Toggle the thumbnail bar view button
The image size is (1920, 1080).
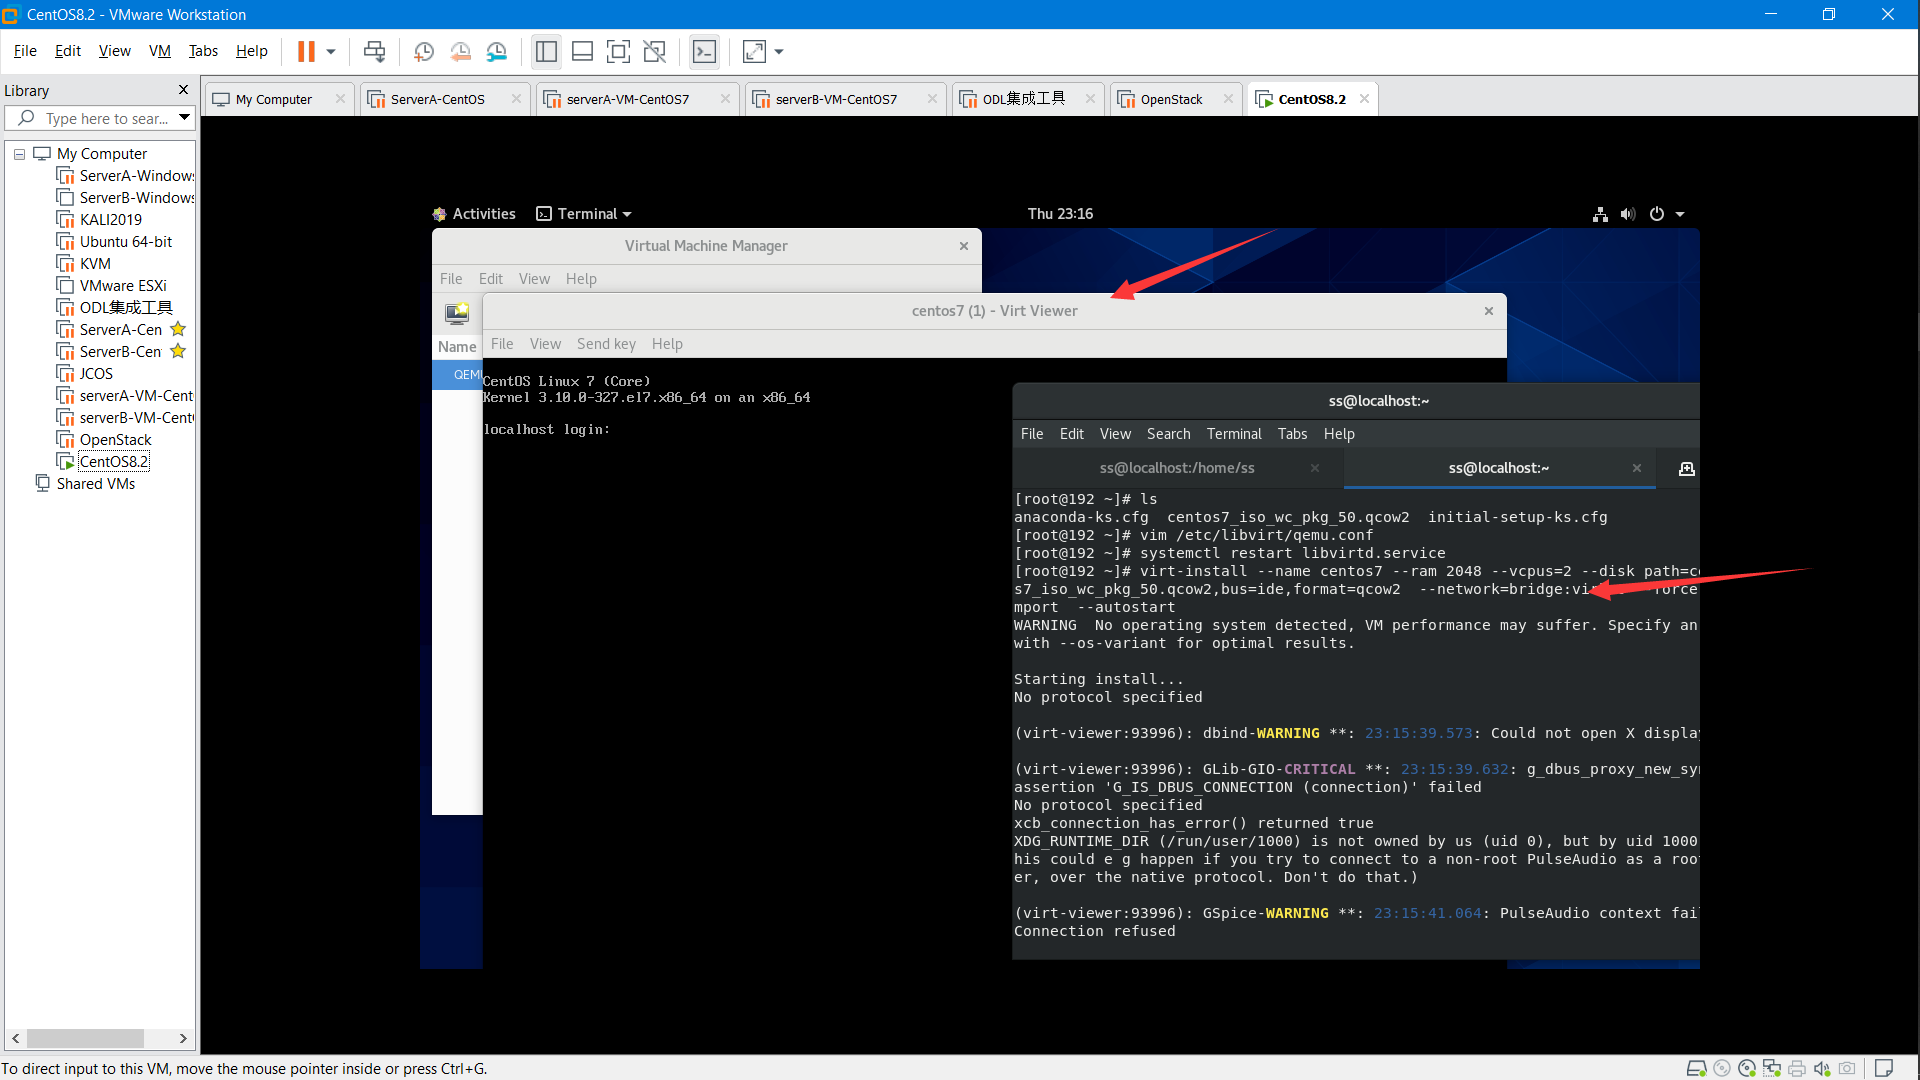point(582,52)
